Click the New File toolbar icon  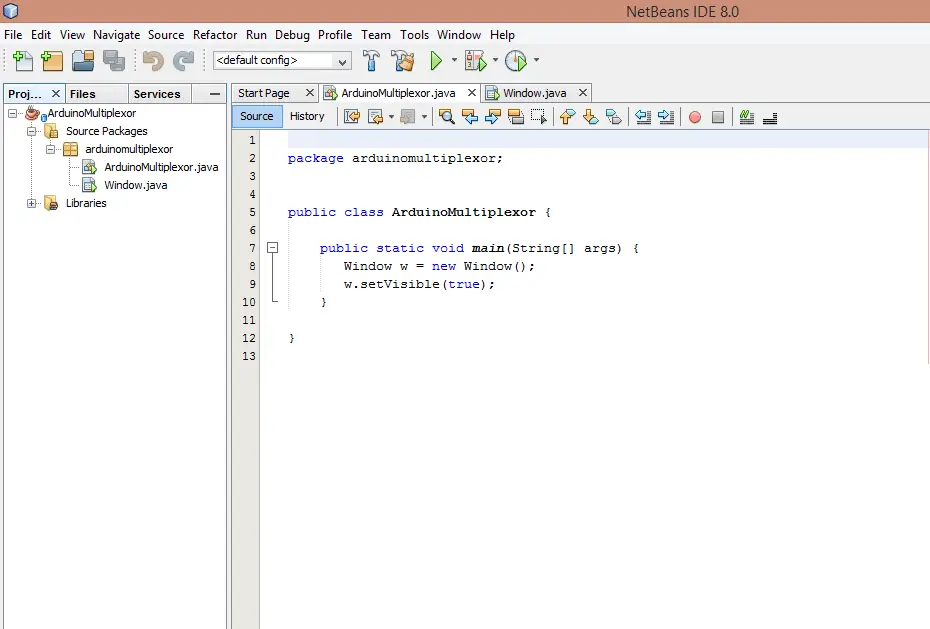[x=22, y=61]
